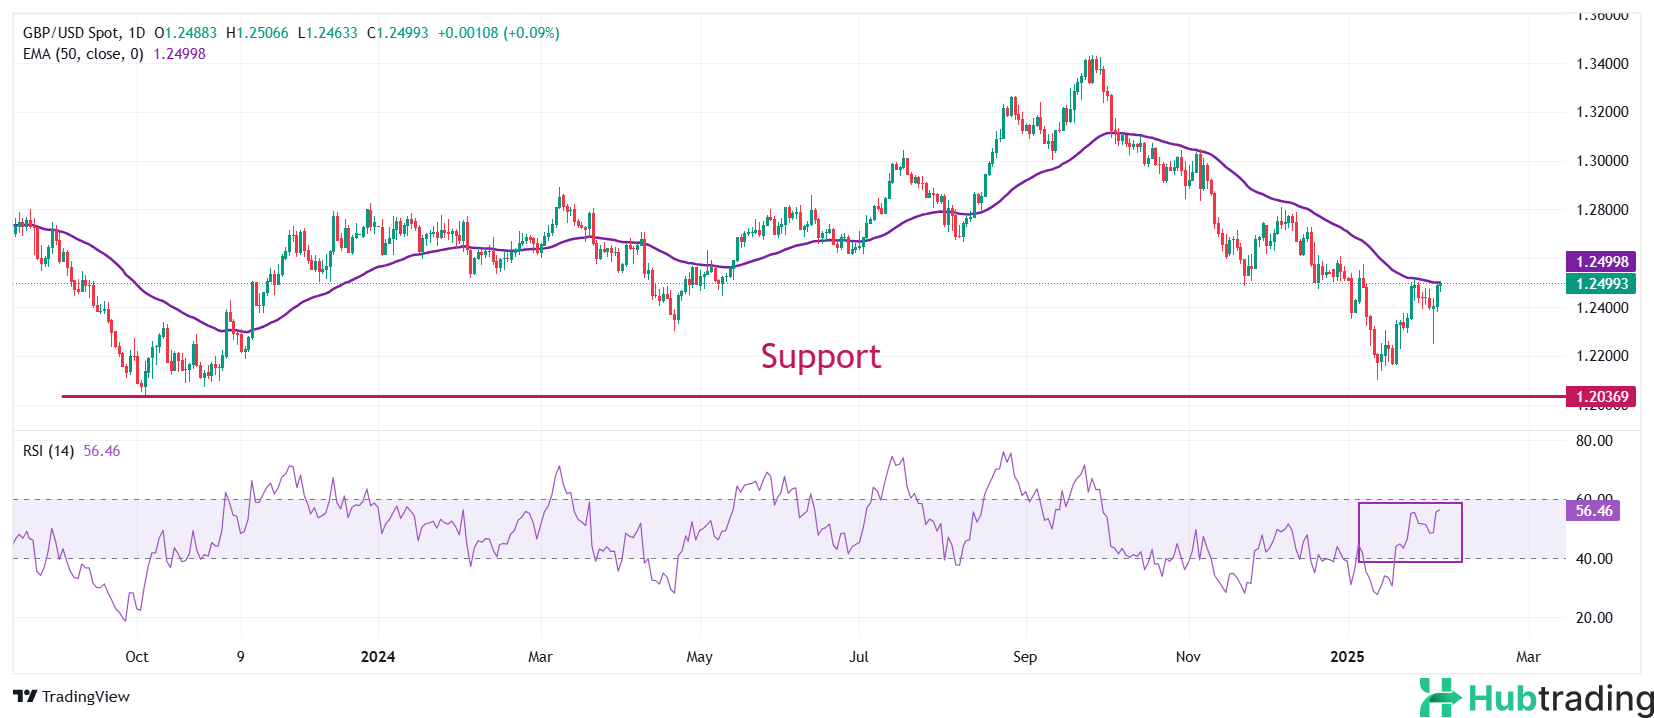This screenshot has height=718, width=1654.
Task: Click the 1.34000 price axis label
Action: coord(1602,64)
